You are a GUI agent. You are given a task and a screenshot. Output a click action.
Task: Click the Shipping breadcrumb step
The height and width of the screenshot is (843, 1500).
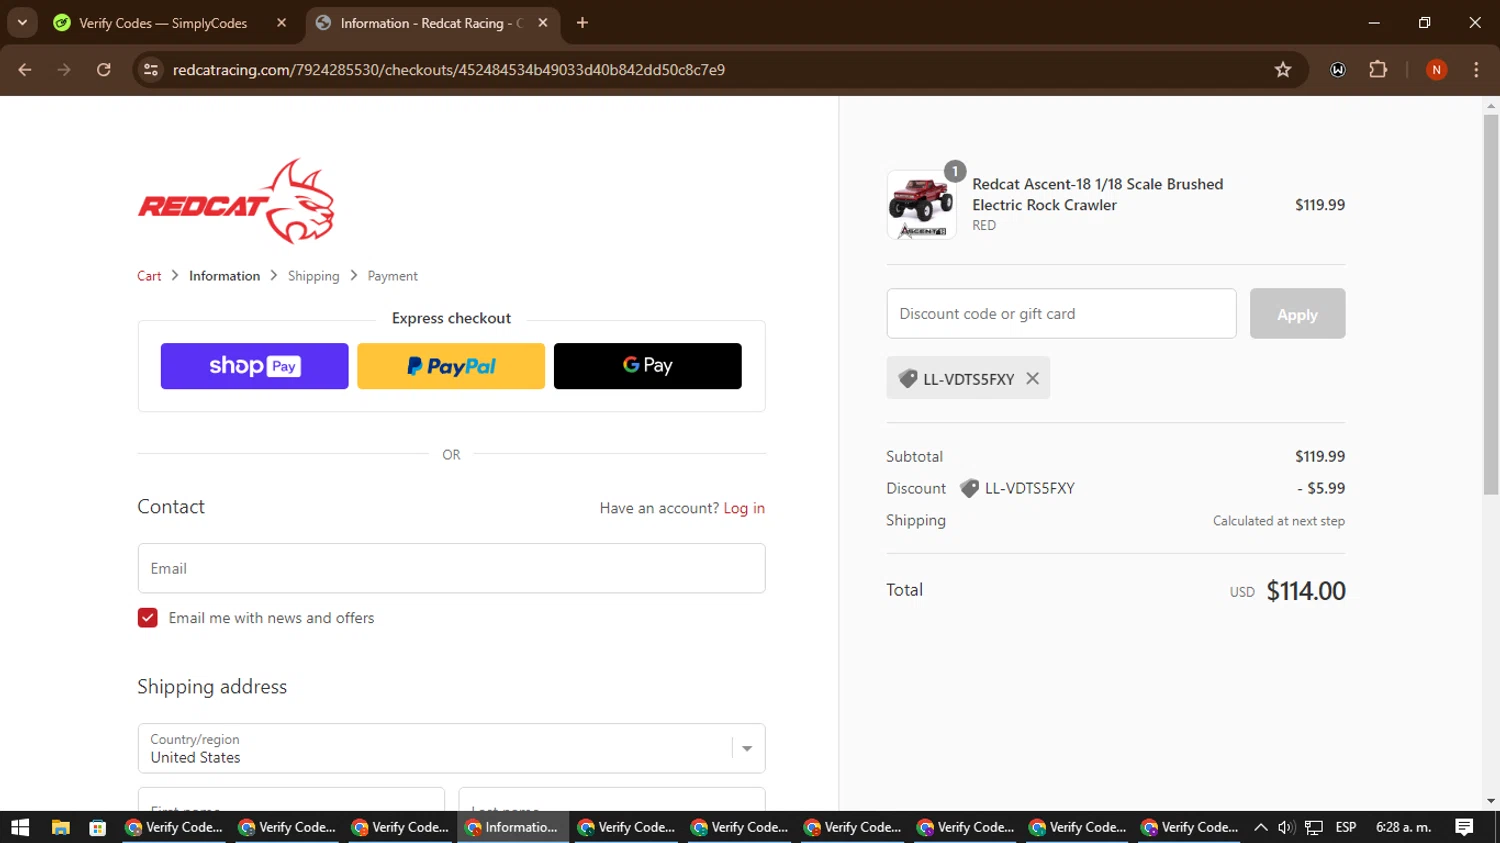pyautogui.click(x=314, y=276)
